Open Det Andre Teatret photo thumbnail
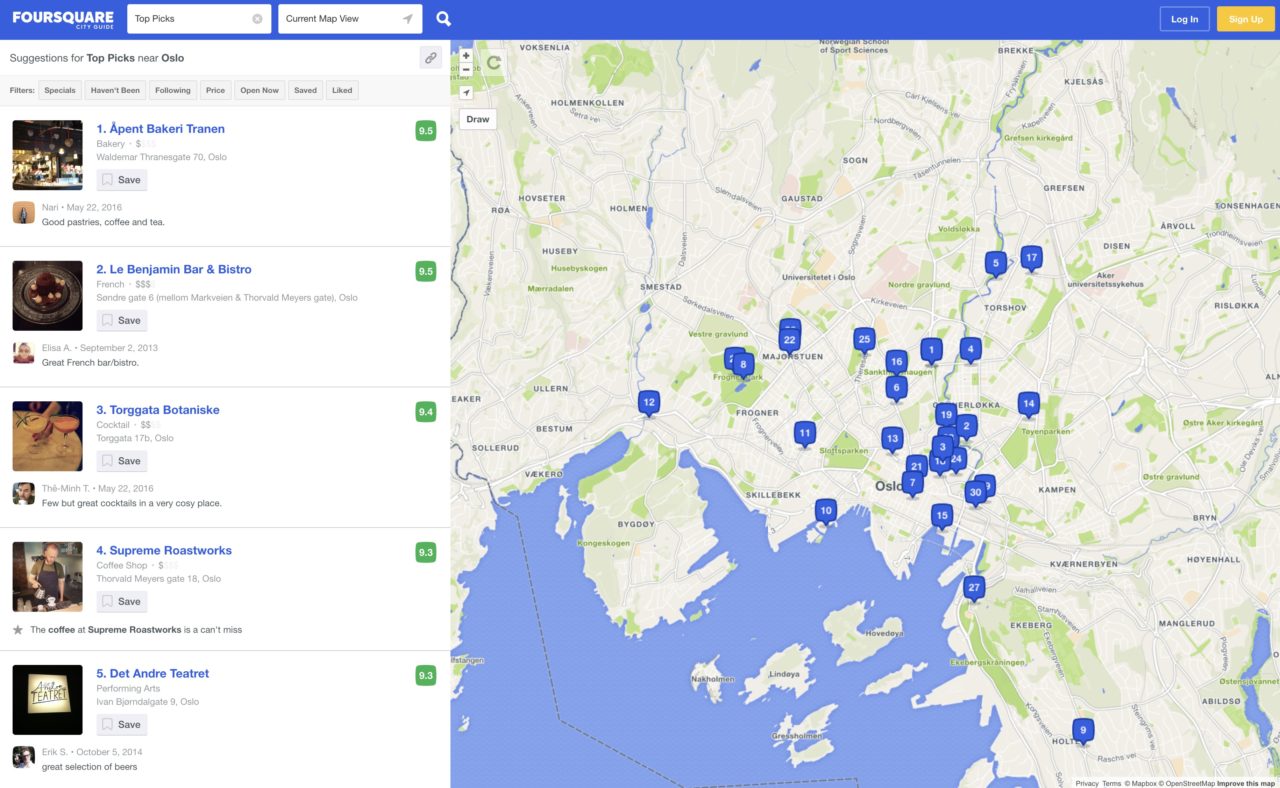Screen dimensions: 1280x788 click(47, 700)
